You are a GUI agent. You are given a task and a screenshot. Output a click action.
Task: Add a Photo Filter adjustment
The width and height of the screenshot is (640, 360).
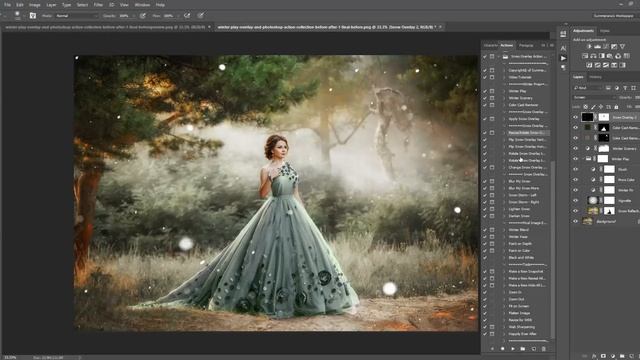pyautogui.click(x=610, y=56)
